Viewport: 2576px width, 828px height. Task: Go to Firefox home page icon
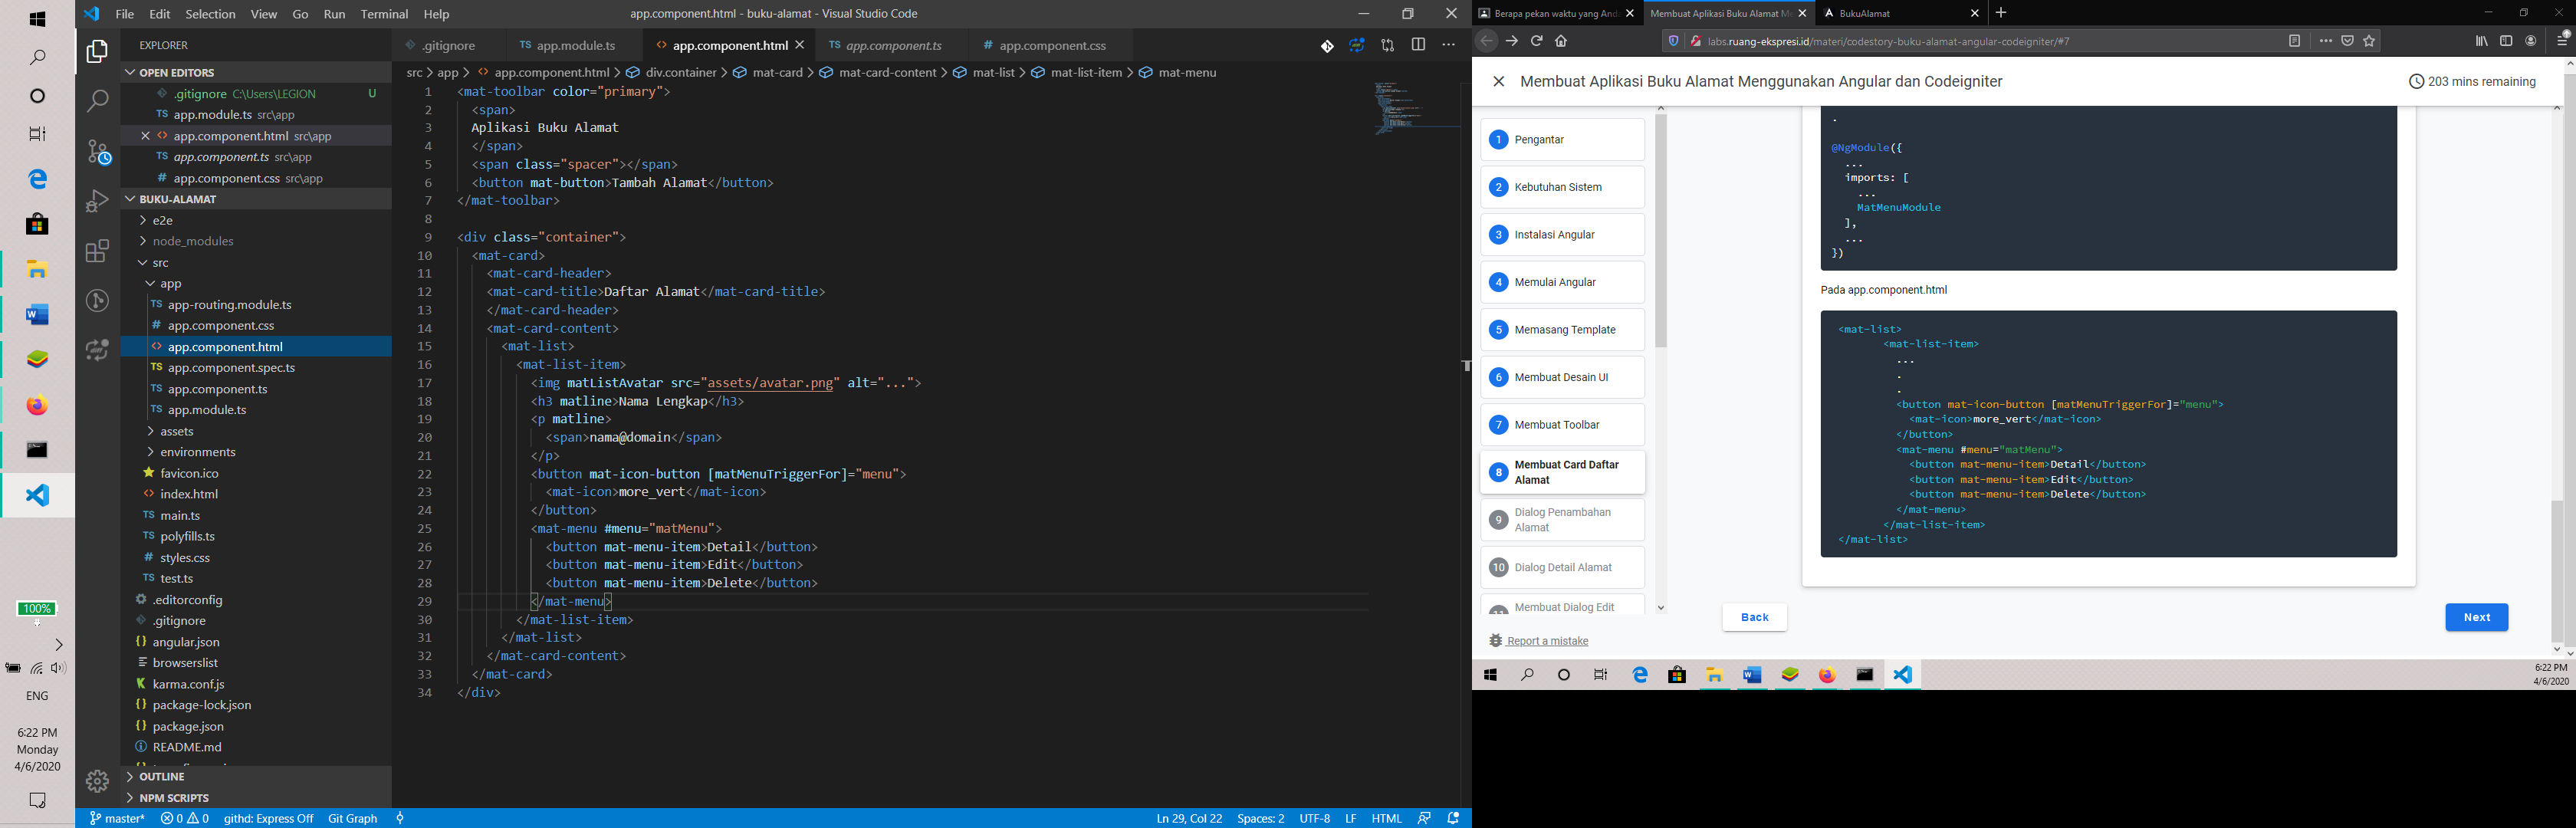(x=1561, y=41)
